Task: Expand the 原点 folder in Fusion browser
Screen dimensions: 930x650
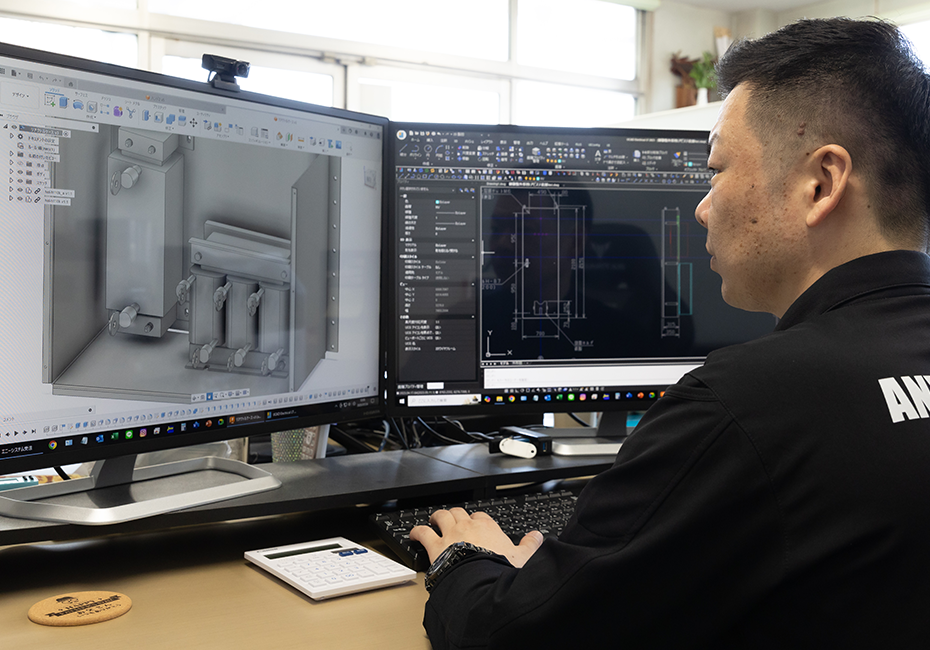Action: [x=11, y=162]
